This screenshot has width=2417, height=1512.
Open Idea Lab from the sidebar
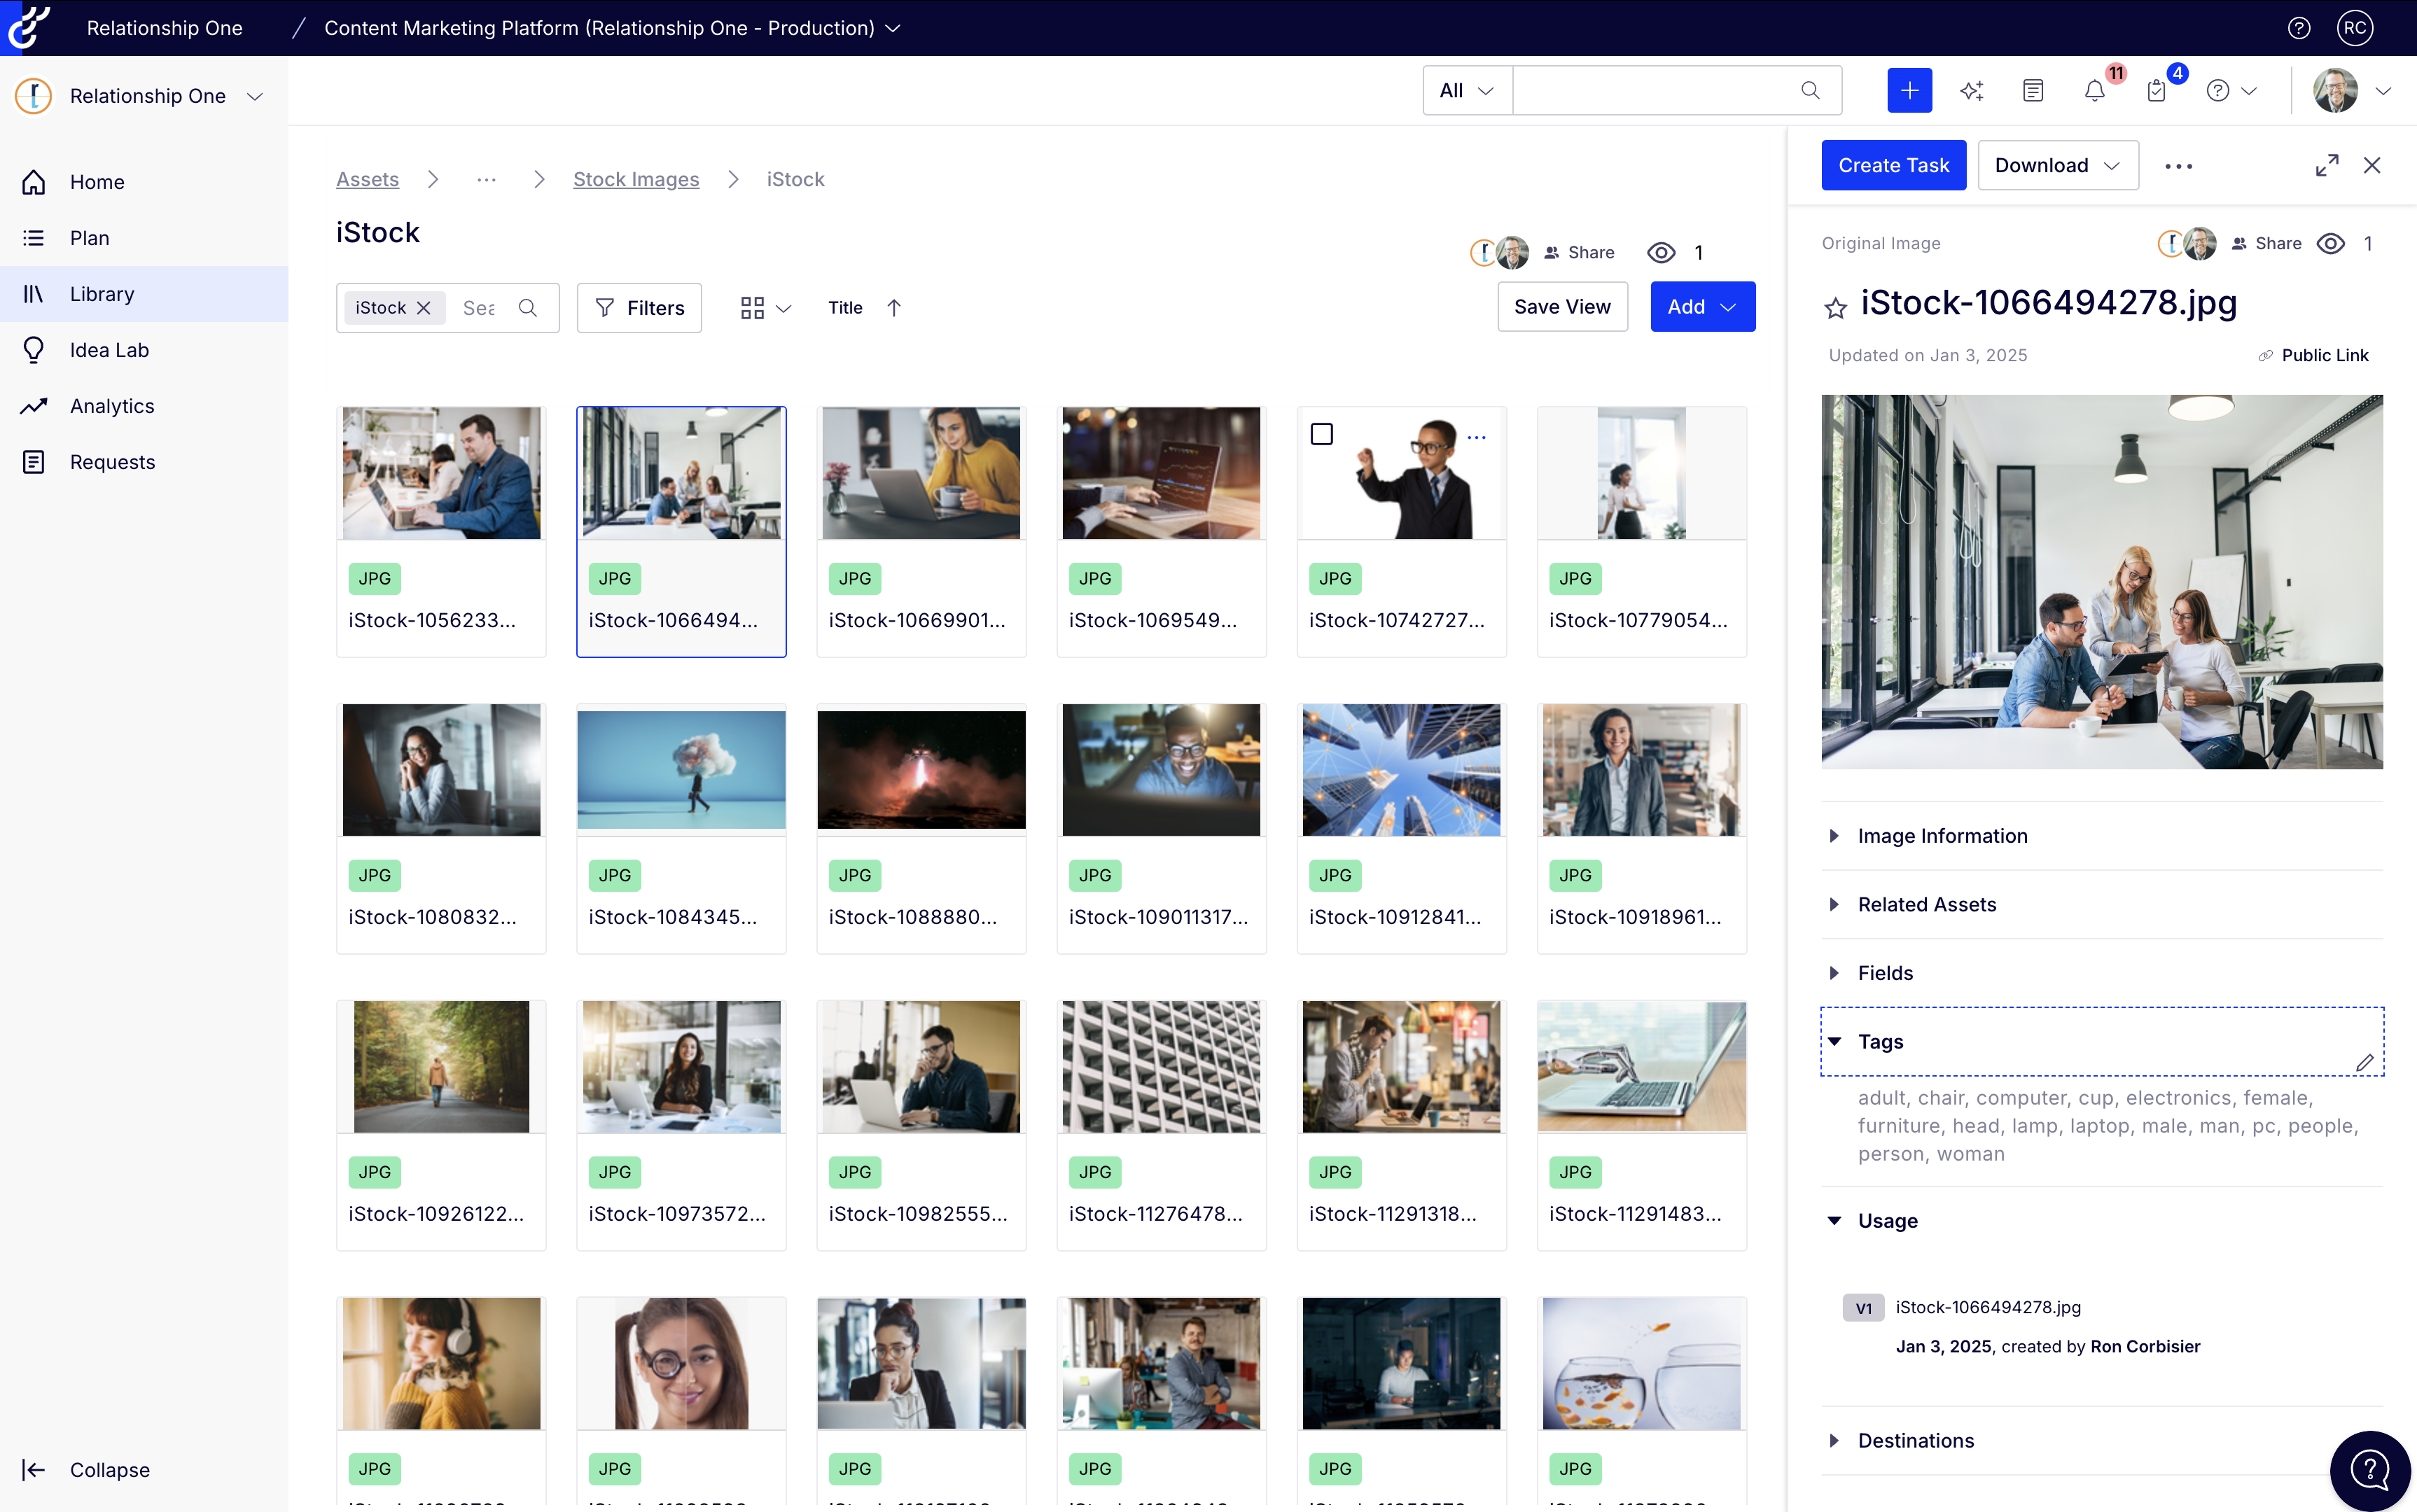pyautogui.click(x=109, y=350)
